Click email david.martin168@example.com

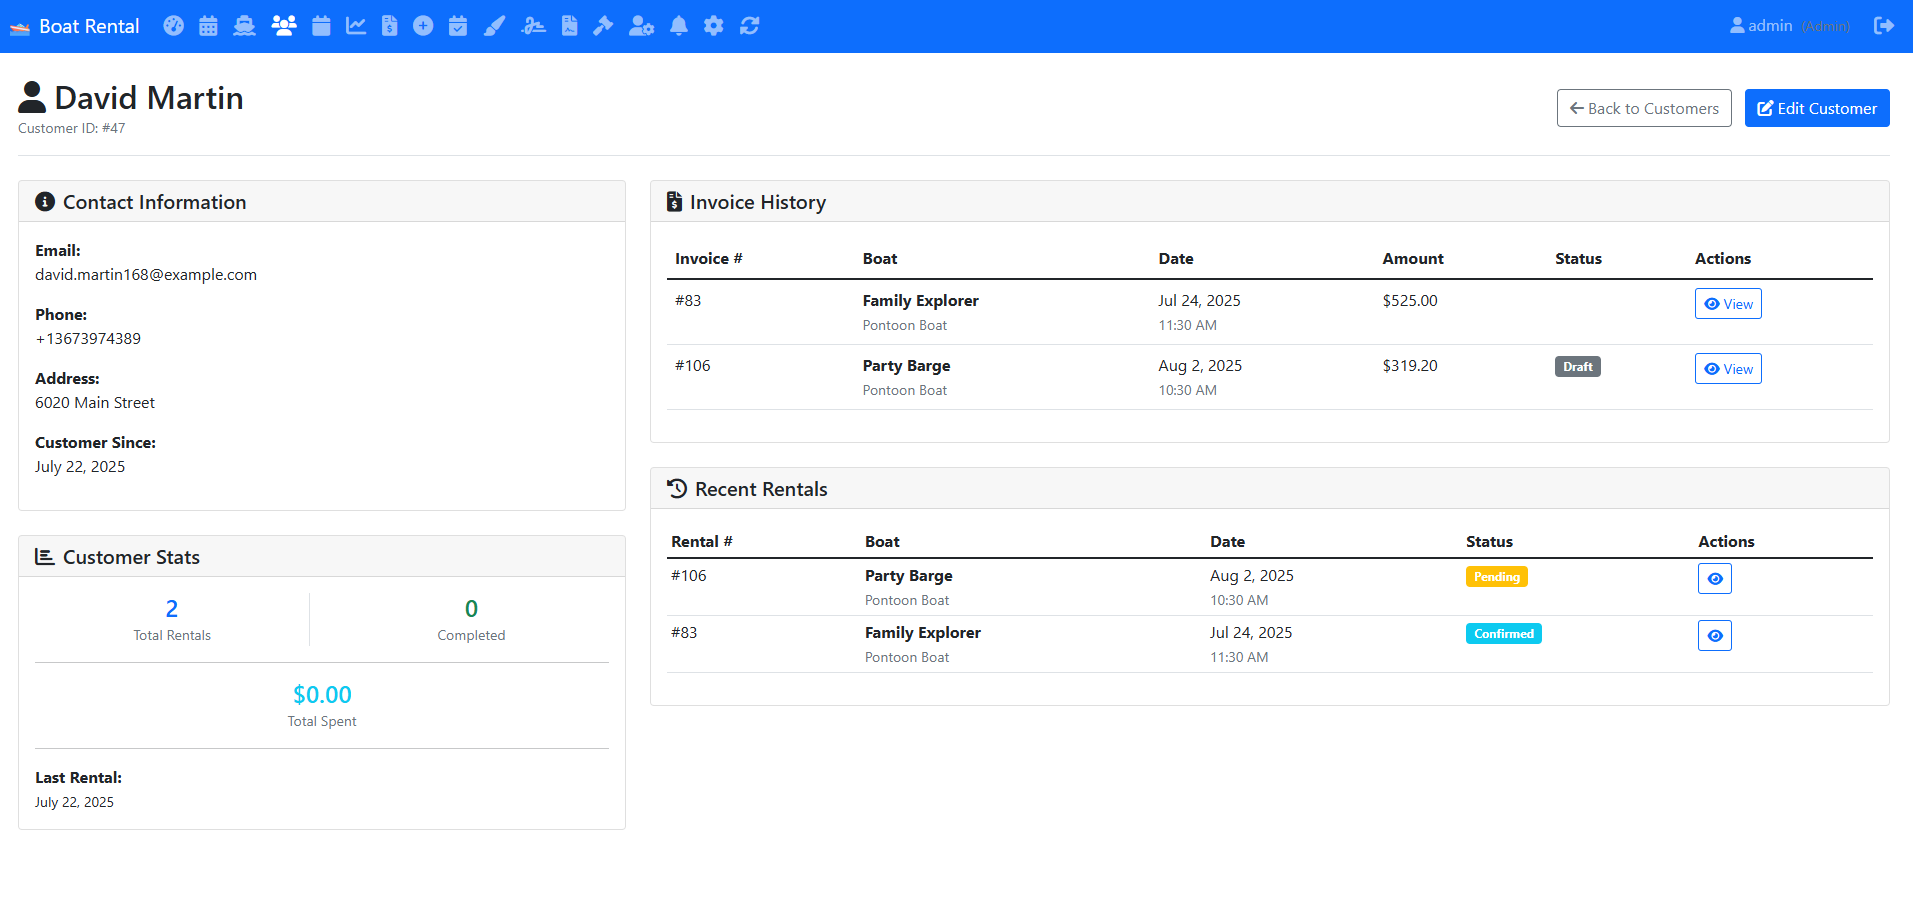point(146,275)
